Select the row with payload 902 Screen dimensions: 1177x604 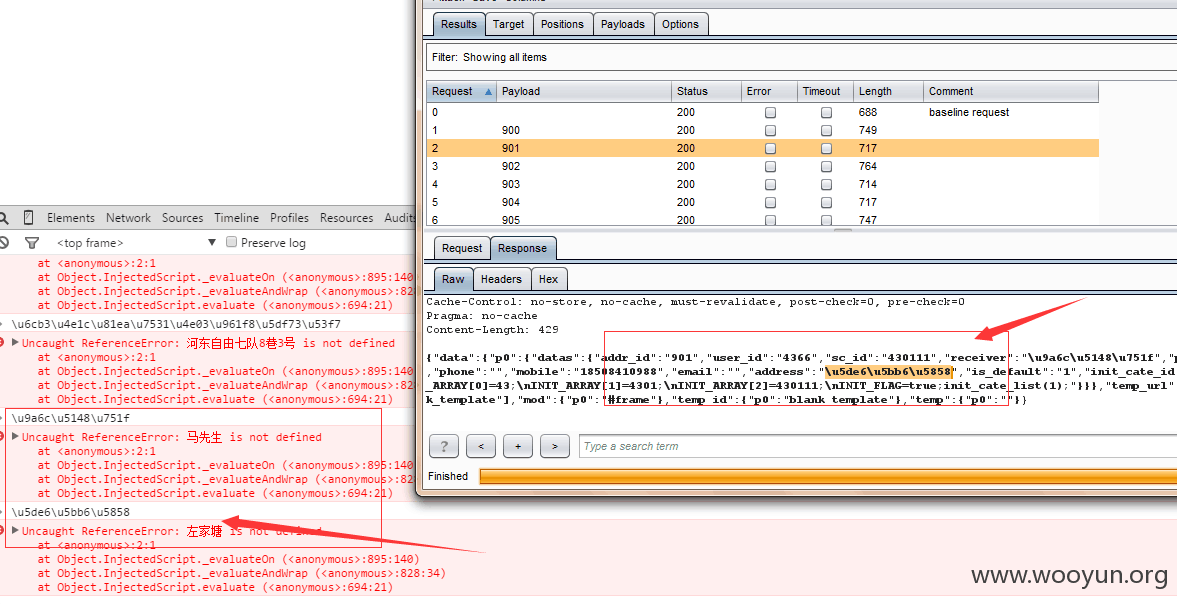tap(763, 167)
